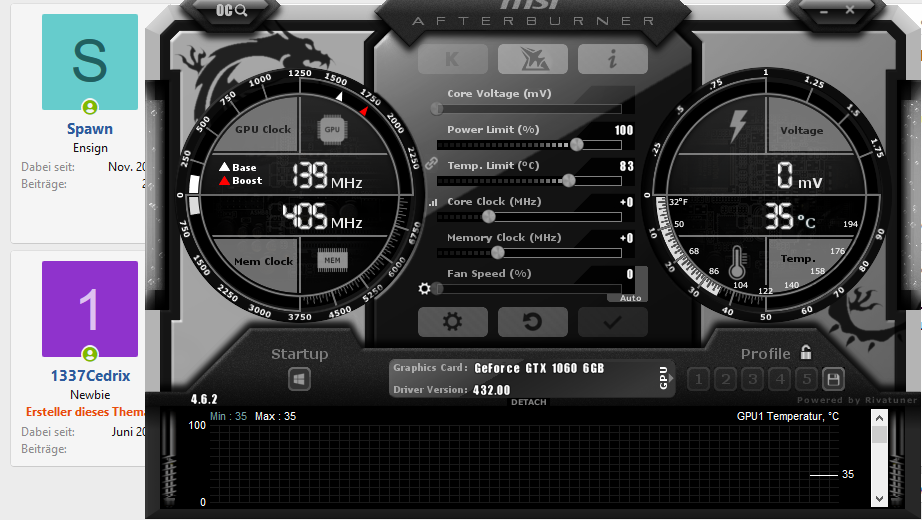Launch MSI Kombustor with the K button

tap(453, 59)
